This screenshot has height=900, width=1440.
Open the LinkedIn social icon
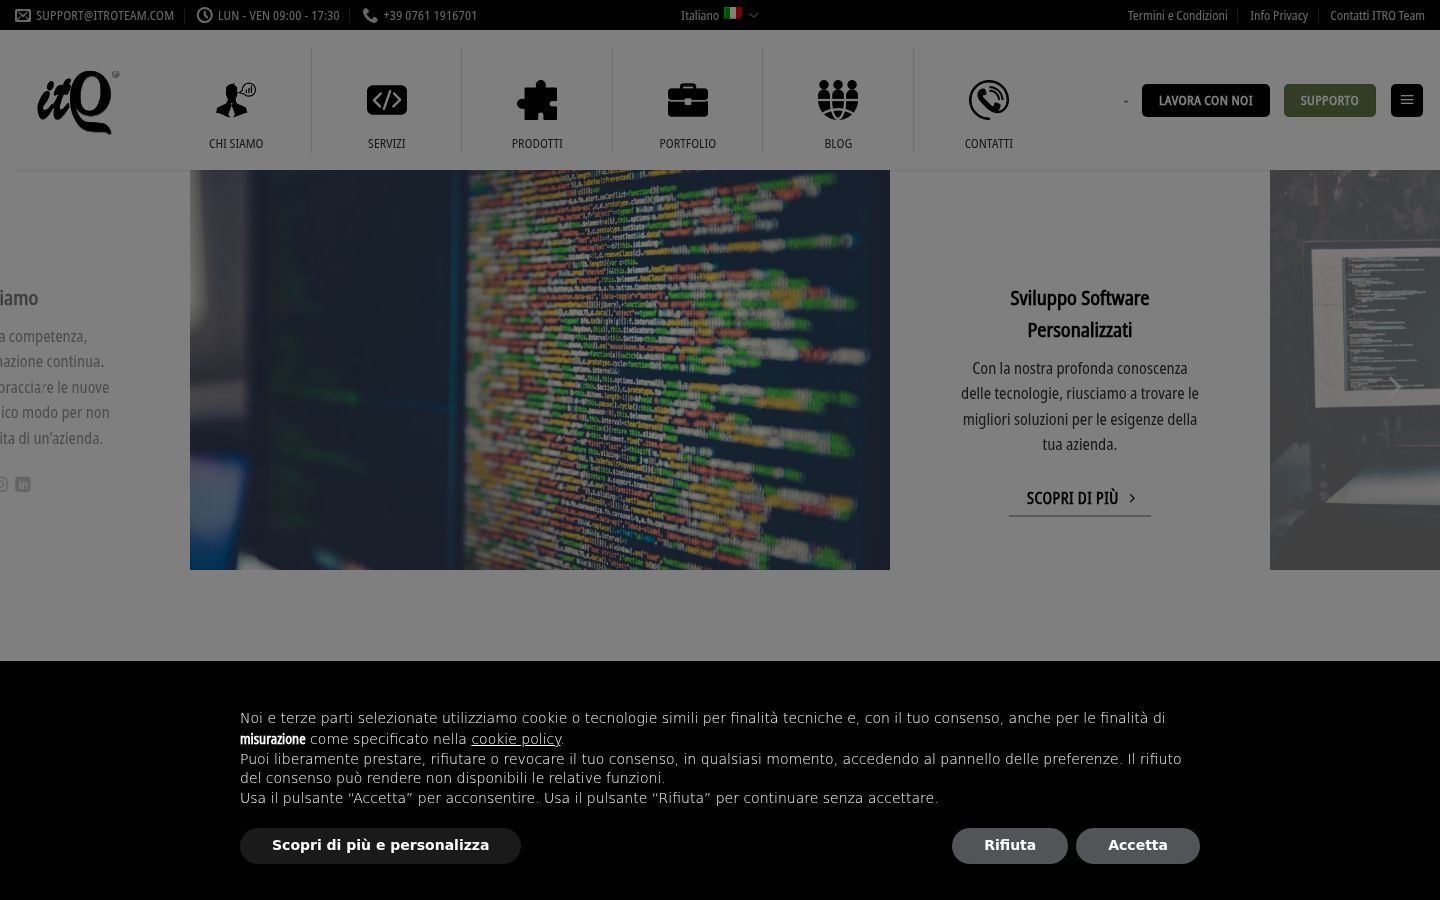pos(23,484)
